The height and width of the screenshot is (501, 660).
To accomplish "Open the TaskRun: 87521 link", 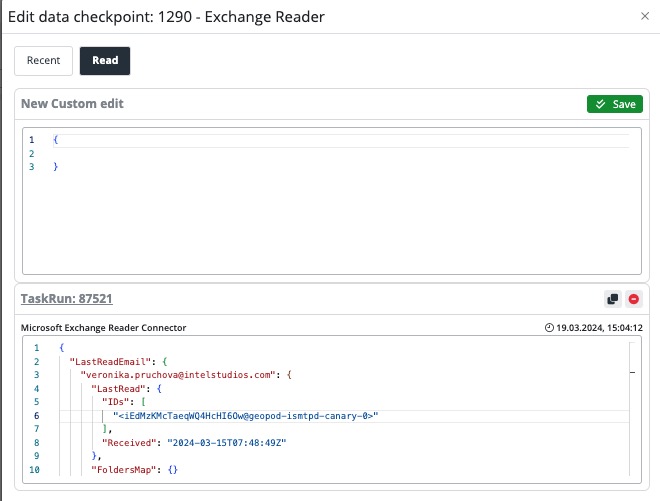I will pyautogui.click(x=66, y=299).
